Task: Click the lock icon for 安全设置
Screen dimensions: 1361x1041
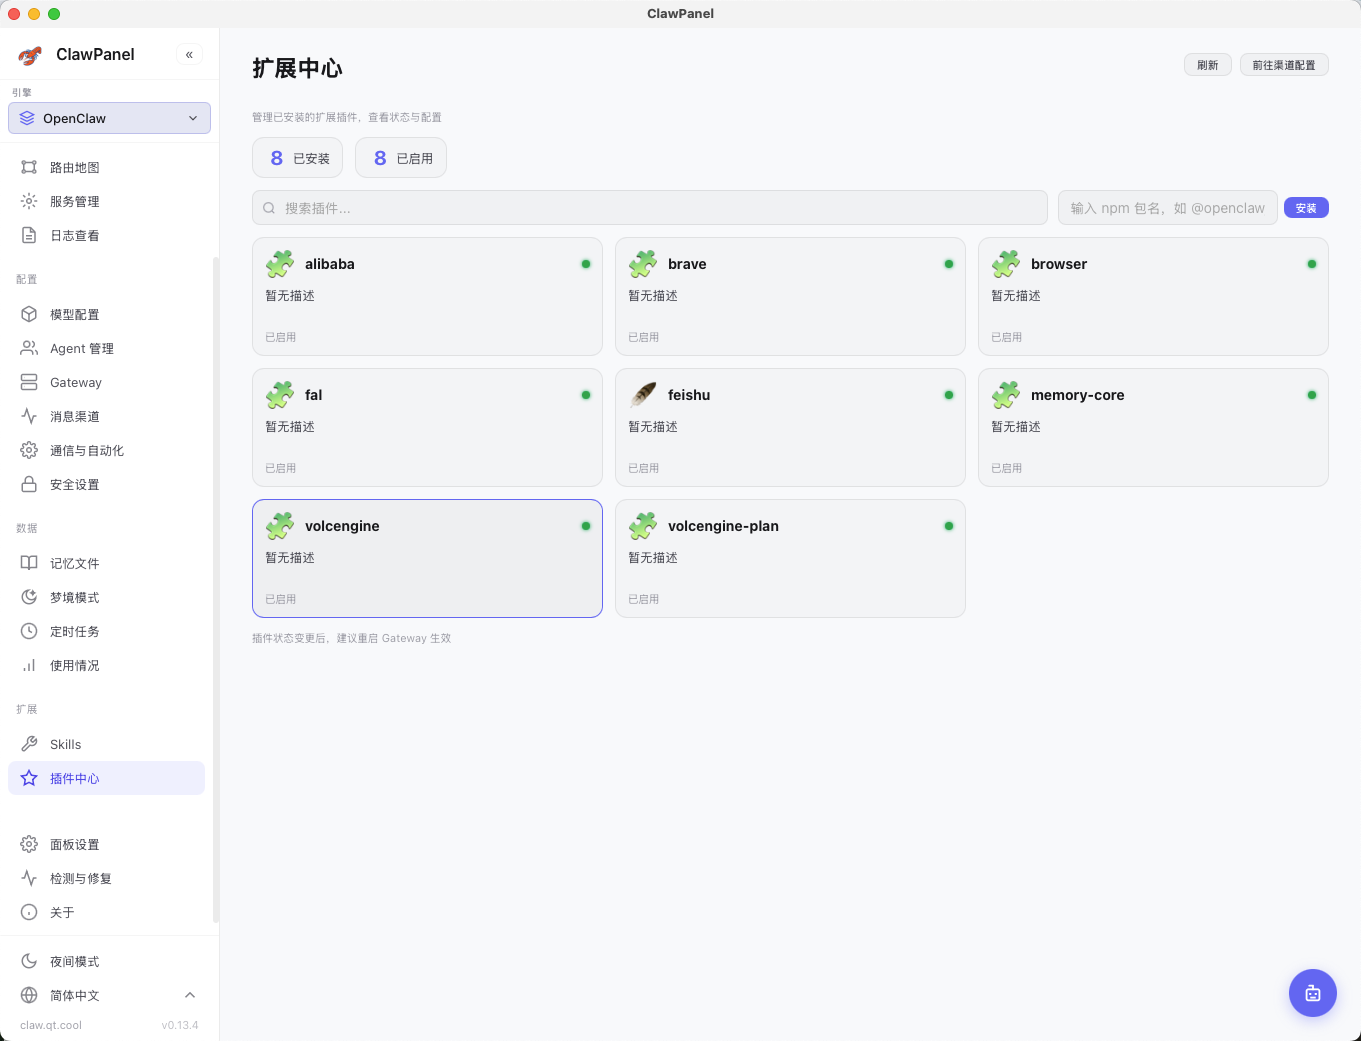Action: pos(29,484)
